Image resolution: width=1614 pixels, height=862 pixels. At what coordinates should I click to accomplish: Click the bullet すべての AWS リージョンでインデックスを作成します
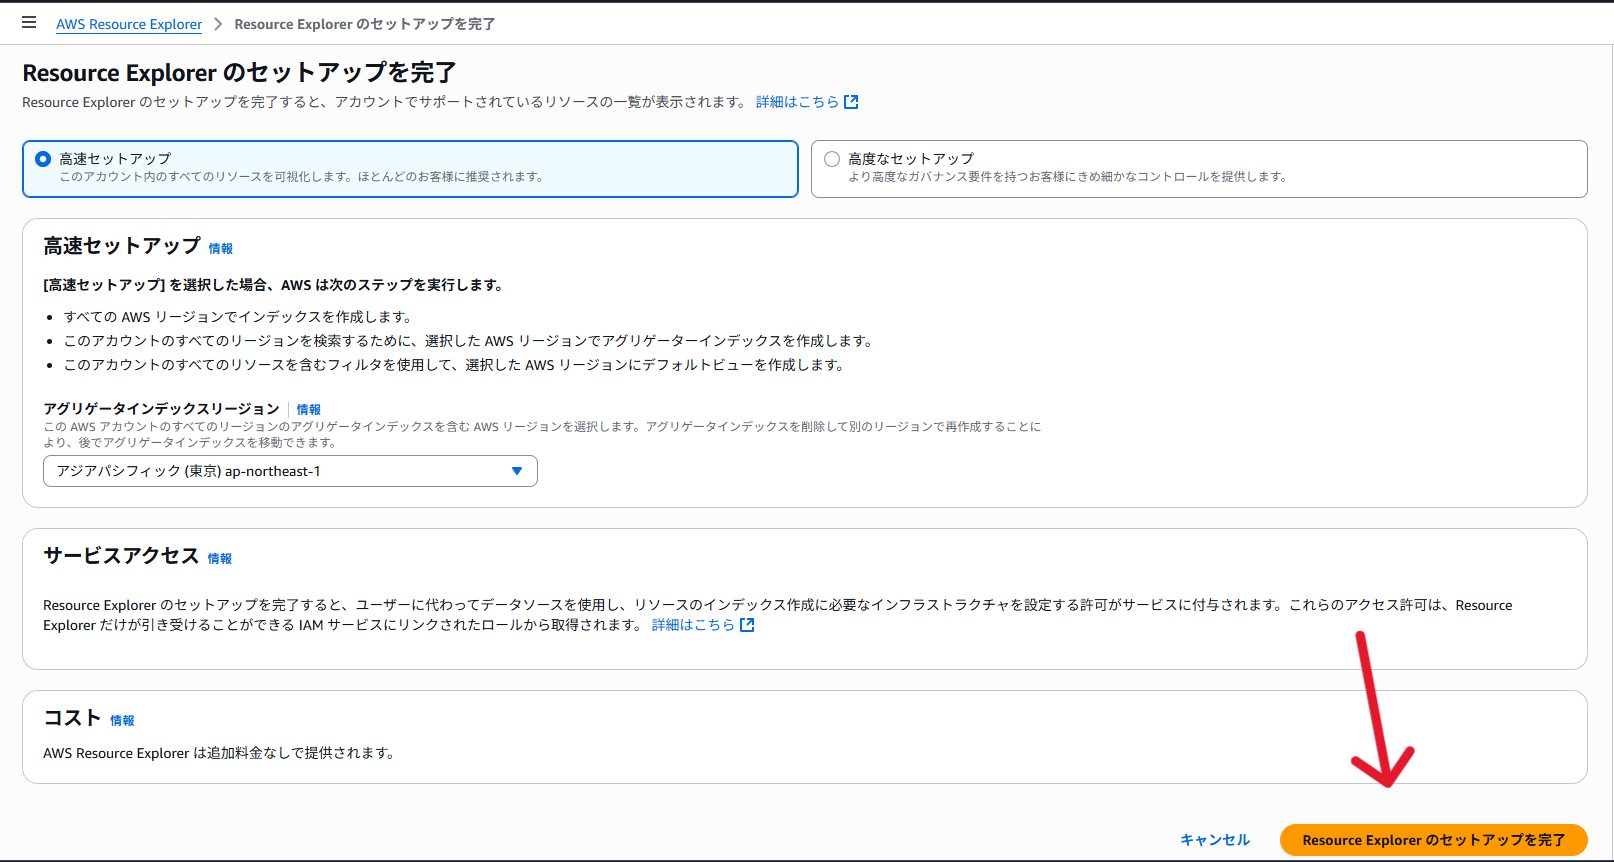point(238,317)
